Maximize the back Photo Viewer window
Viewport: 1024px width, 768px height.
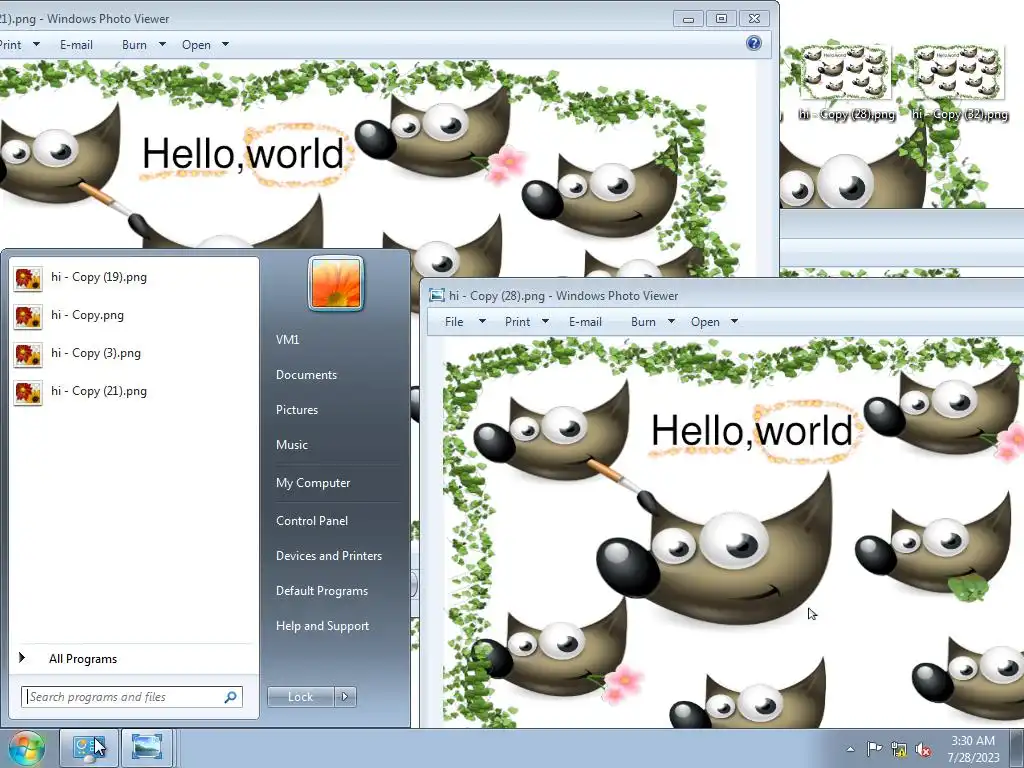pyautogui.click(x=721, y=18)
